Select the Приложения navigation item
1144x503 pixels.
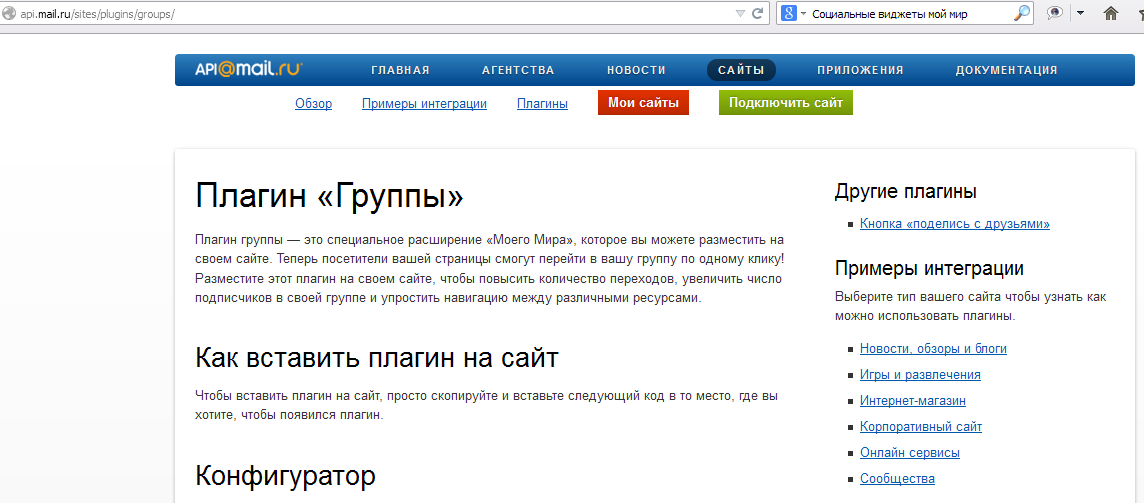click(x=860, y=70)
